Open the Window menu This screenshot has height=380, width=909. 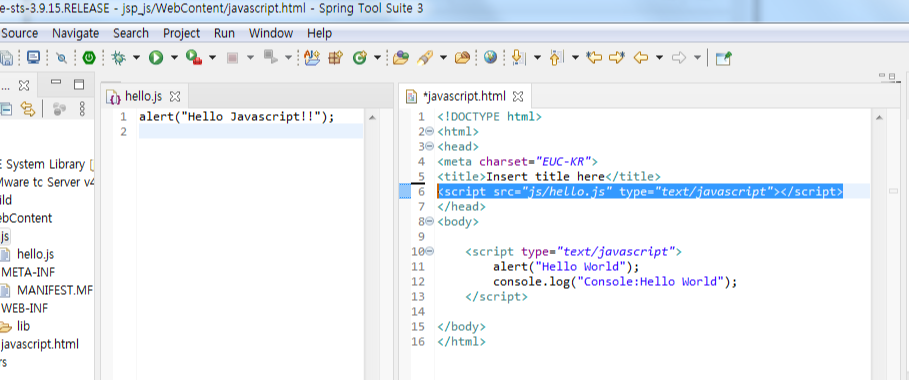(271, 33)
